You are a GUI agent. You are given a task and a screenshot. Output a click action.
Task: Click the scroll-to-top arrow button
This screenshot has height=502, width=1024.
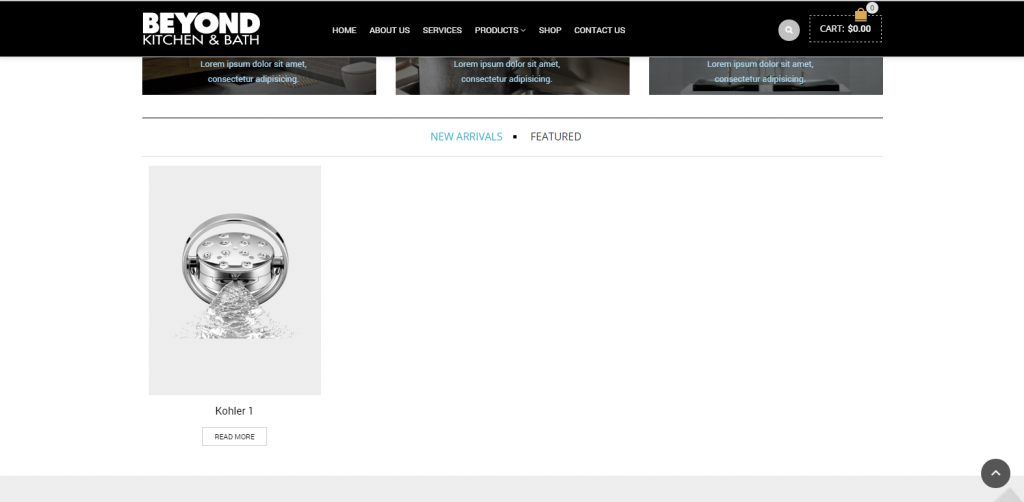click(x=995, y=473)
